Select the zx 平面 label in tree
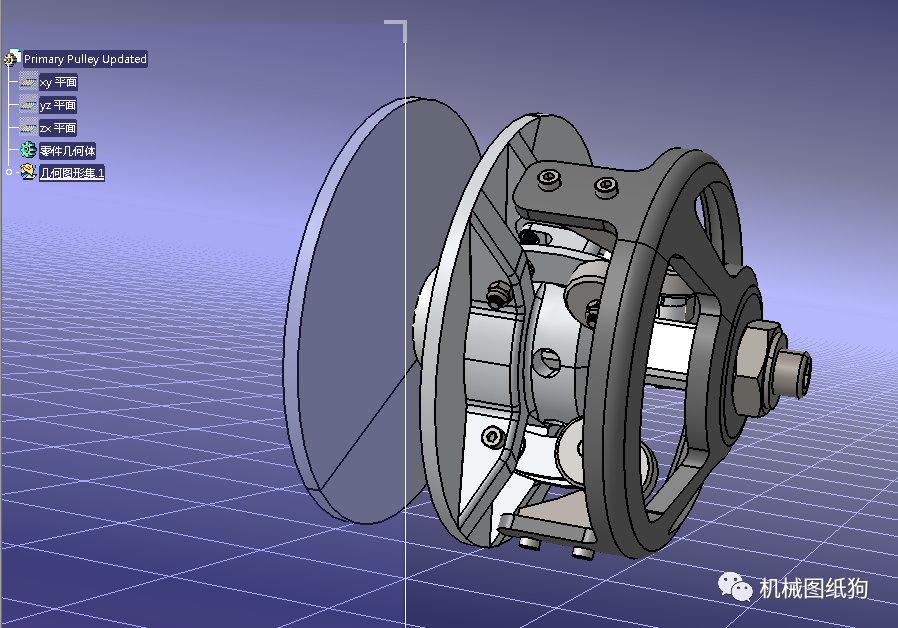This screenshot has width=898, height=628. point(58,128)
